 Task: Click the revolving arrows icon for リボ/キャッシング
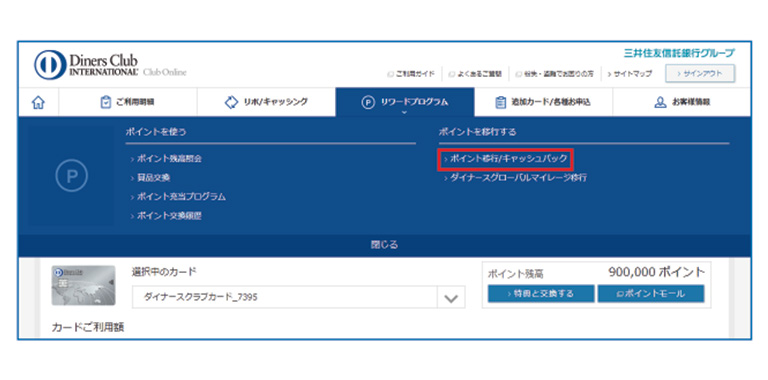click(x=231, y=102)
